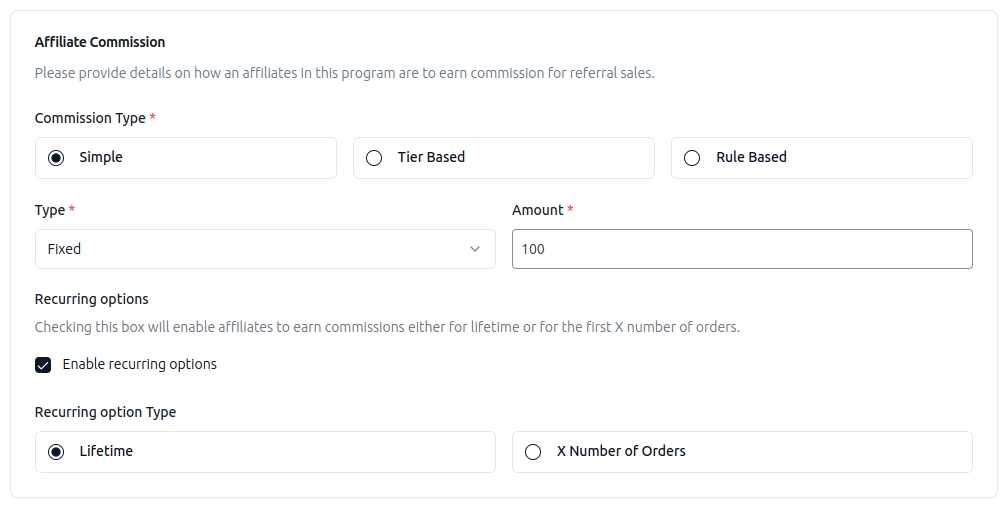Click the "Recurring options" subheading
1008x506 pixels.
91,299
